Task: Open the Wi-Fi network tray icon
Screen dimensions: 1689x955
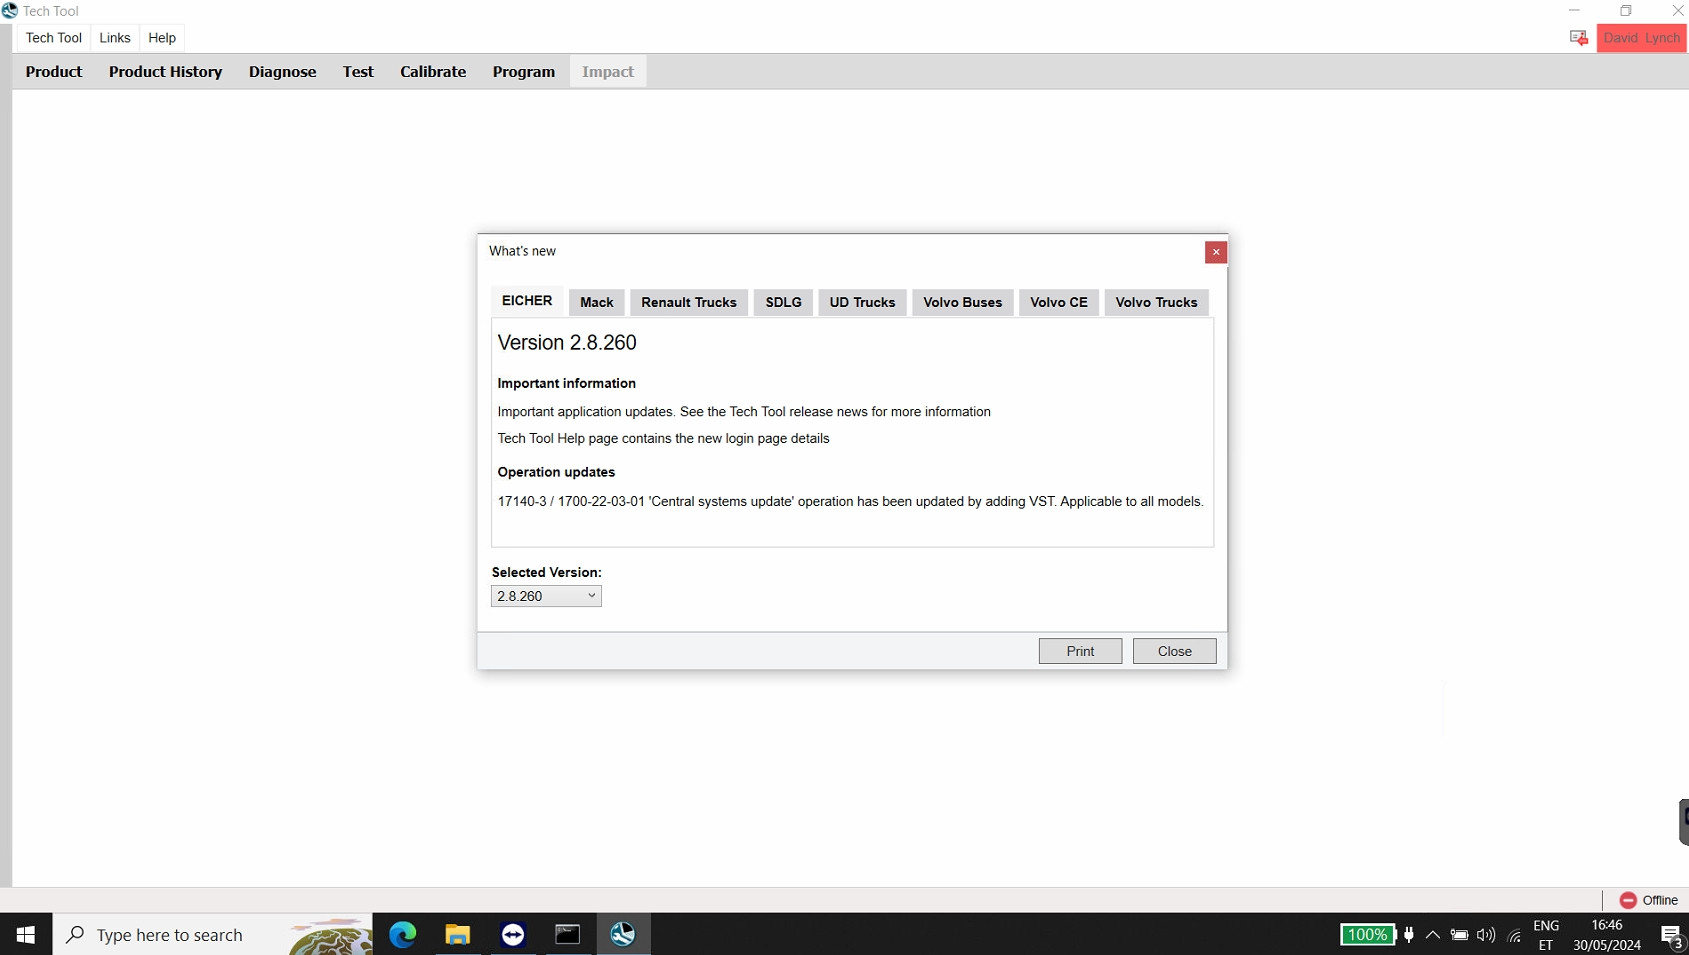Action: [x=1515, y=935]
